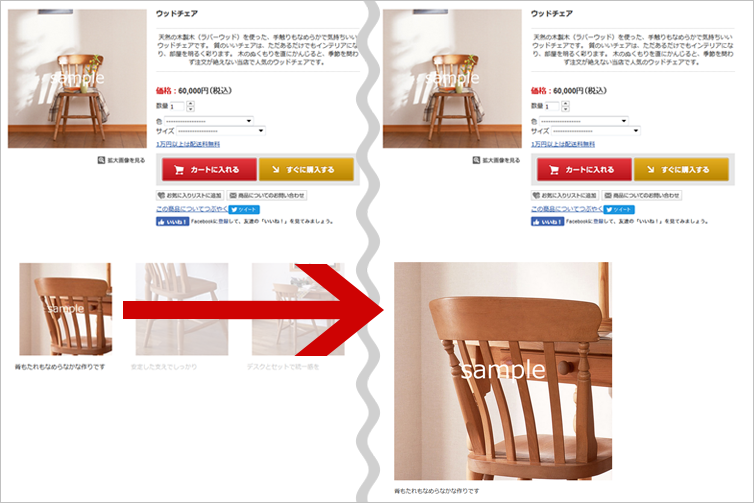Open the right この商品についてつぶやく link
Image resolution: width=754 pixels, height=503 pixels.
[566, 209]
